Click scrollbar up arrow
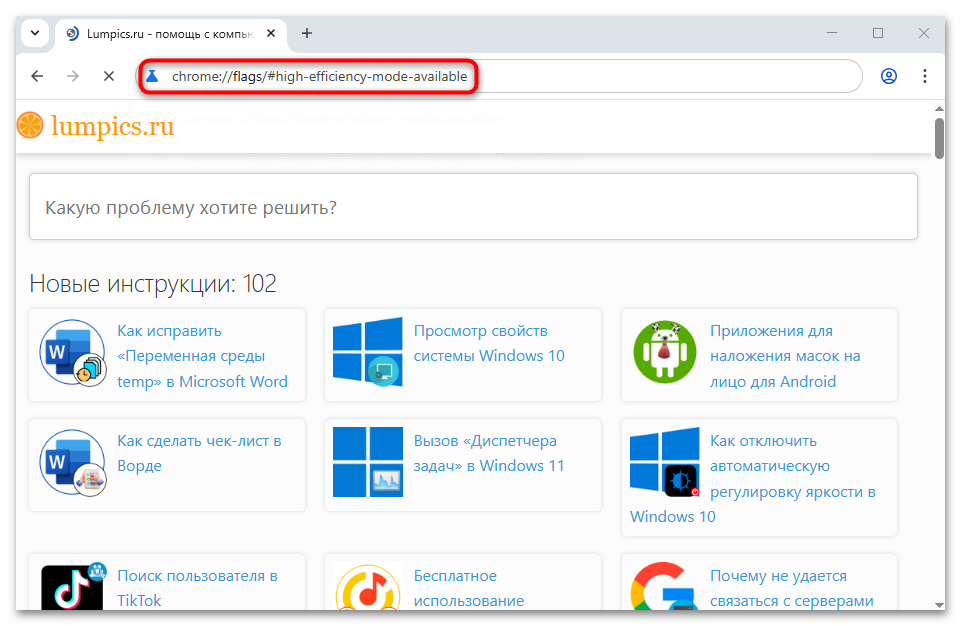Viewport: 961px width, 626px height. coord(940,109)
